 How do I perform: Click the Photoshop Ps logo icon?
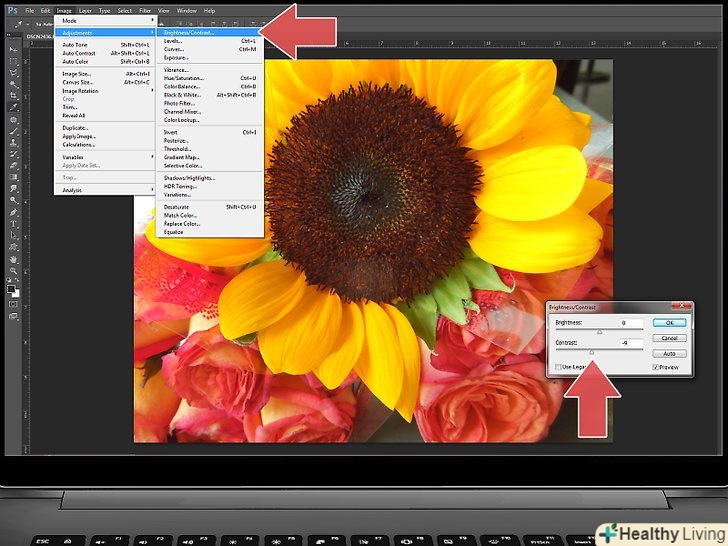point(13,10)
